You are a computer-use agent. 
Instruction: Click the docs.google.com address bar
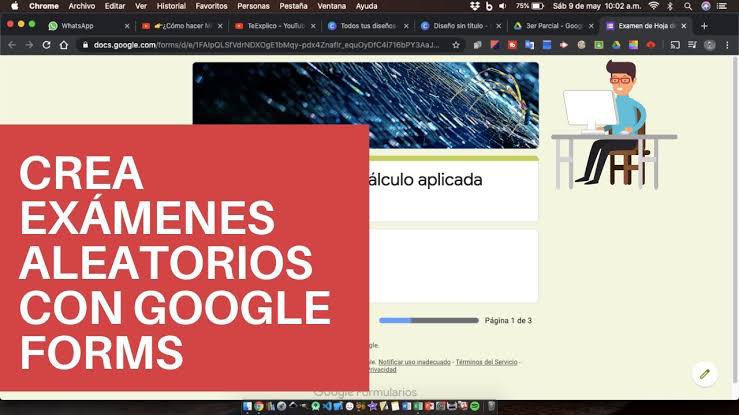(266, 45)
